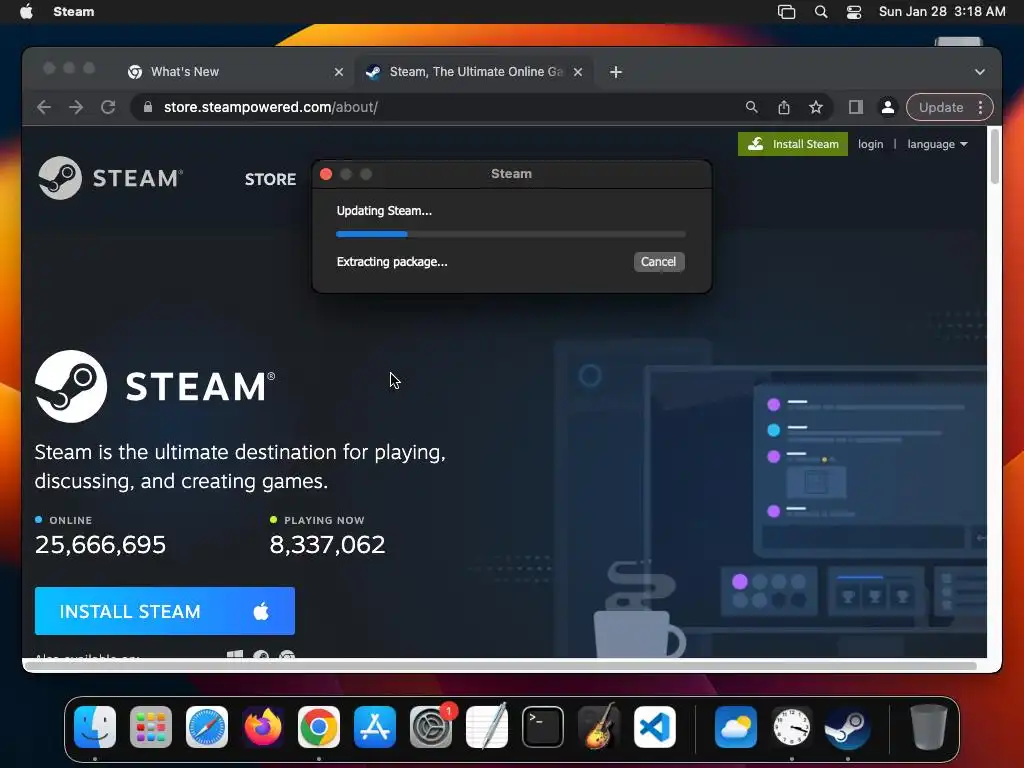Open Spotlight search in menu bar

click(821, 12)
